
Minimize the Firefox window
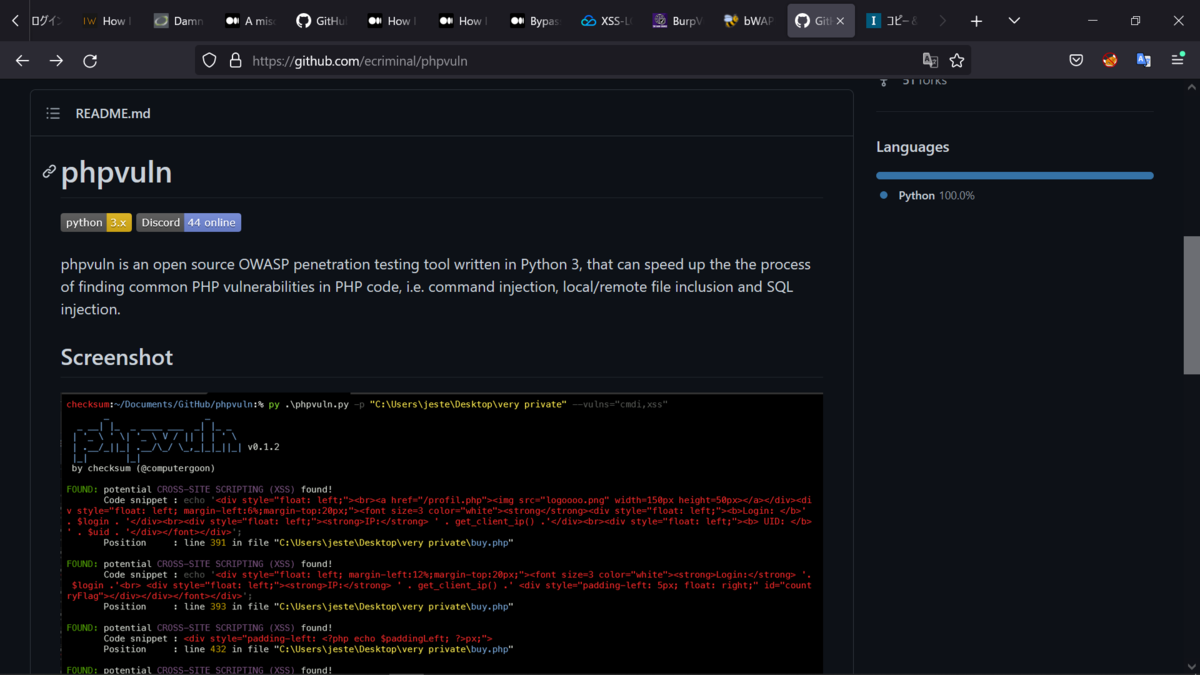click(x=1092, y=21)
